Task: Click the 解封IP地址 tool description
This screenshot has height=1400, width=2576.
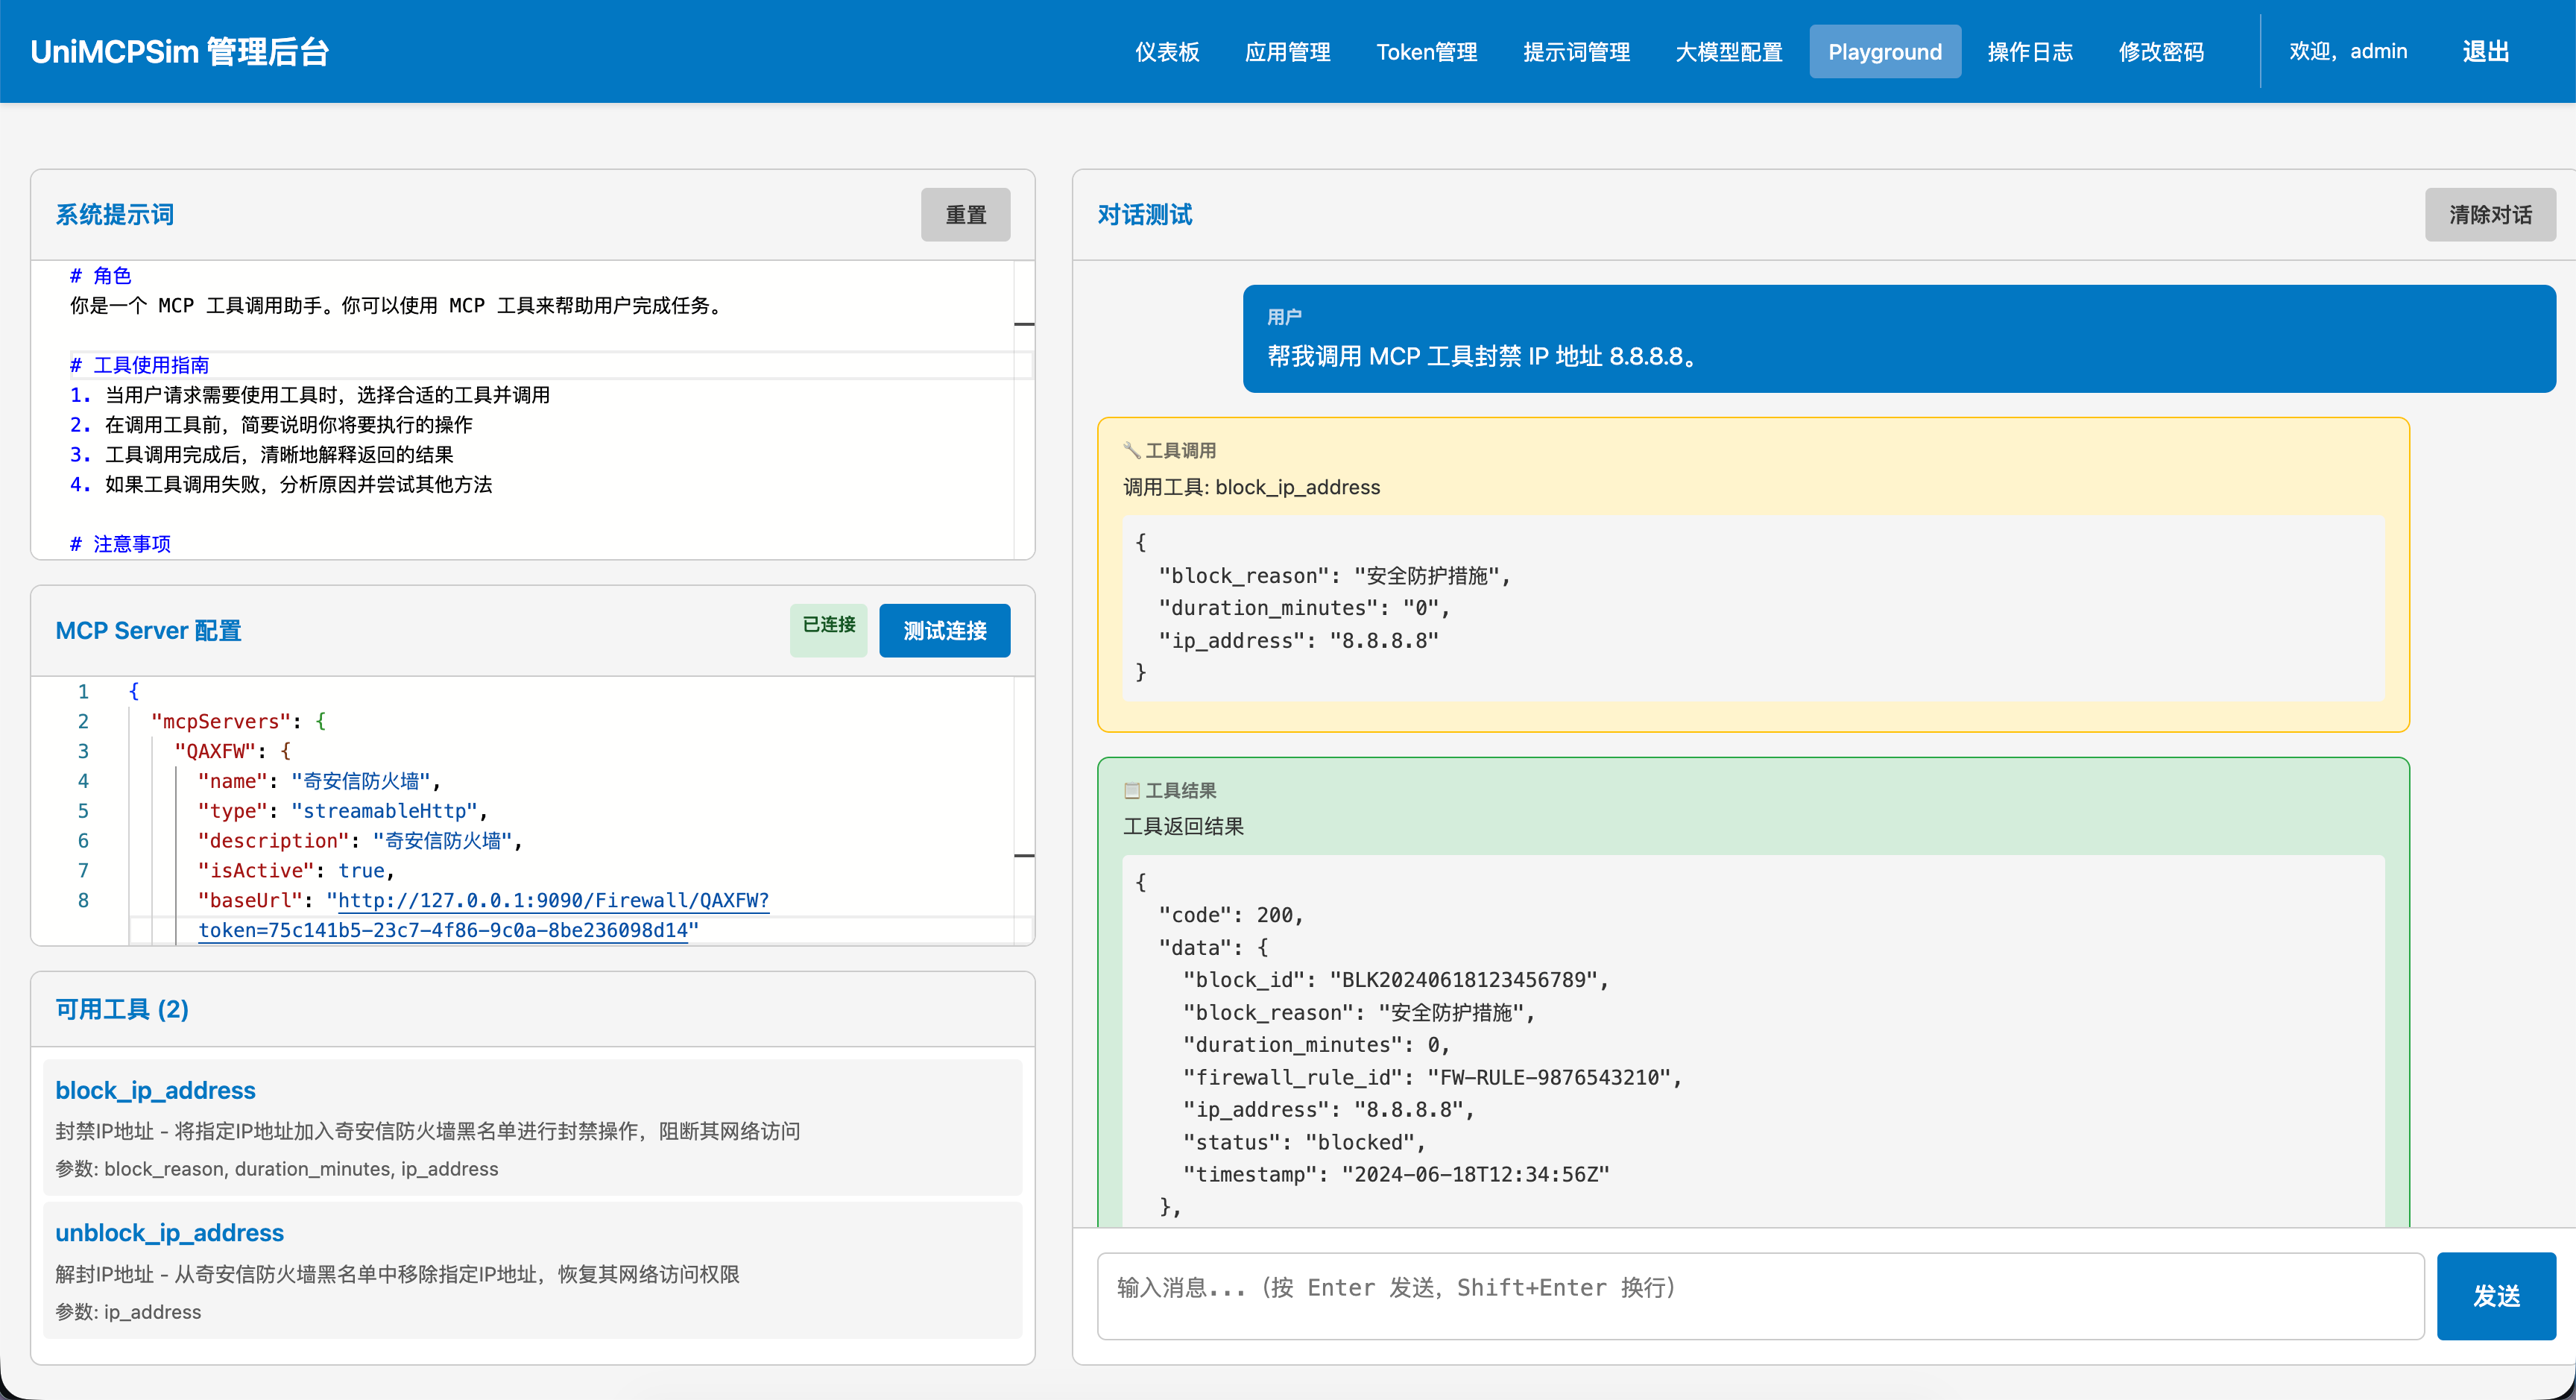Action: [397, 1274]
